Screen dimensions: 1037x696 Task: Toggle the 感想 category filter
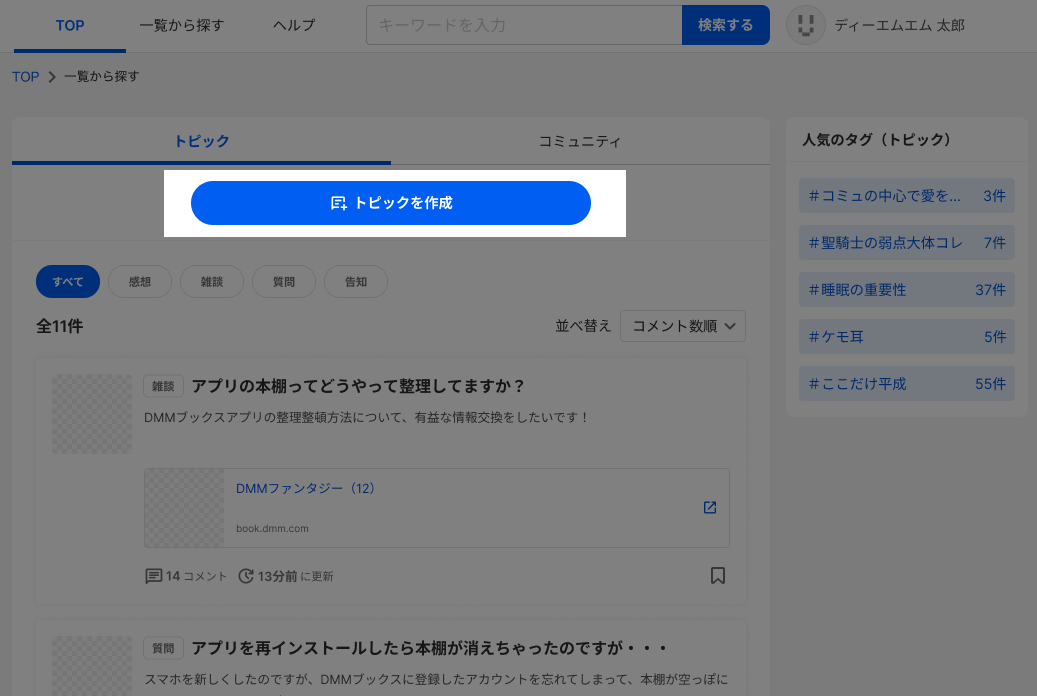click(x=140, y=282)
